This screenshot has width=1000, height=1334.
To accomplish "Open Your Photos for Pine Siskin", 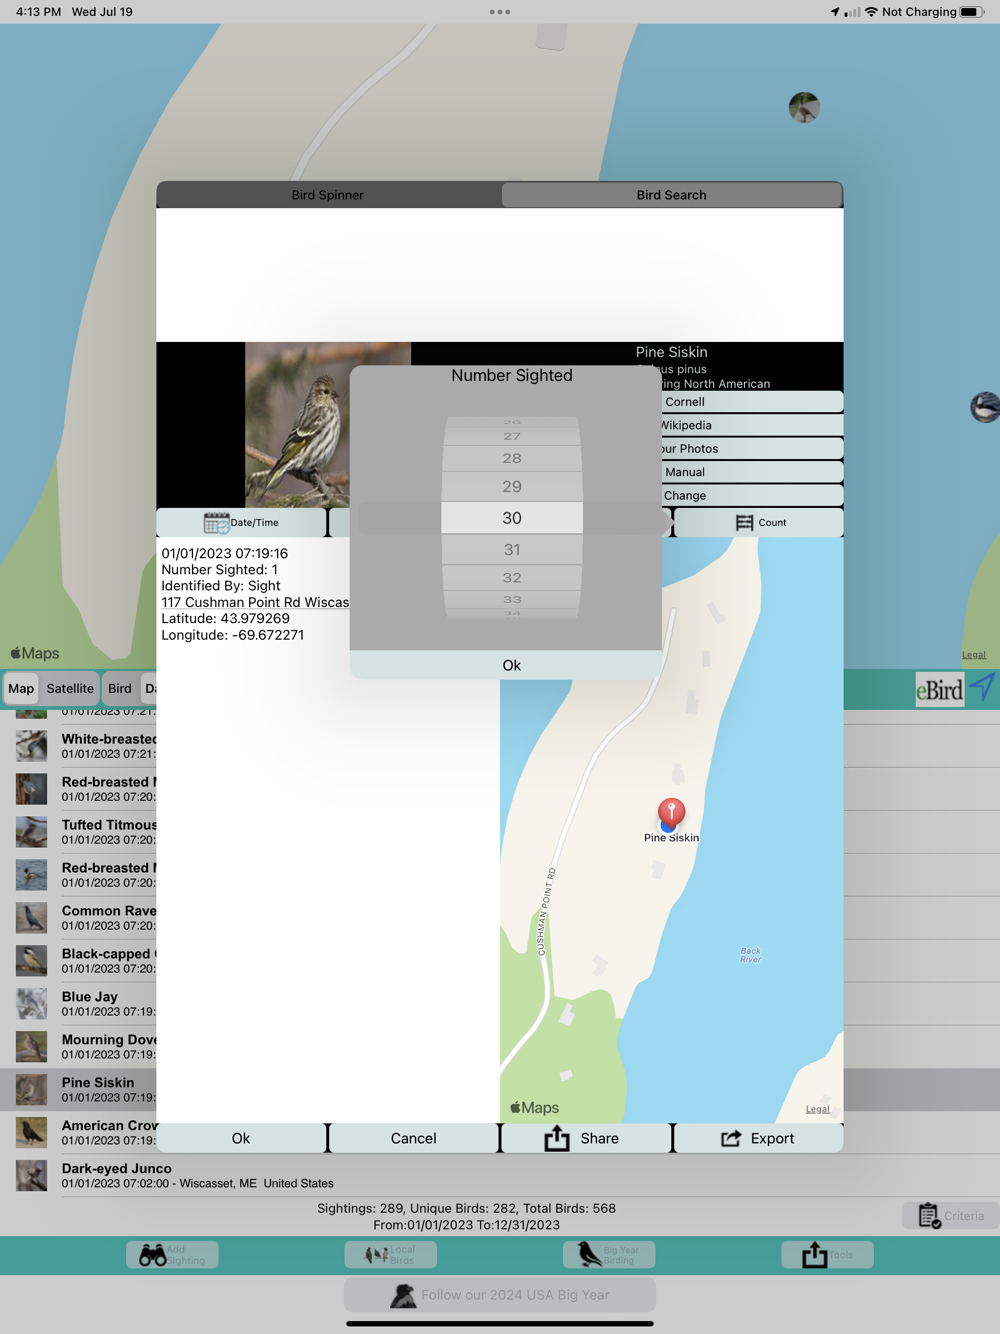I will (752, 449).
